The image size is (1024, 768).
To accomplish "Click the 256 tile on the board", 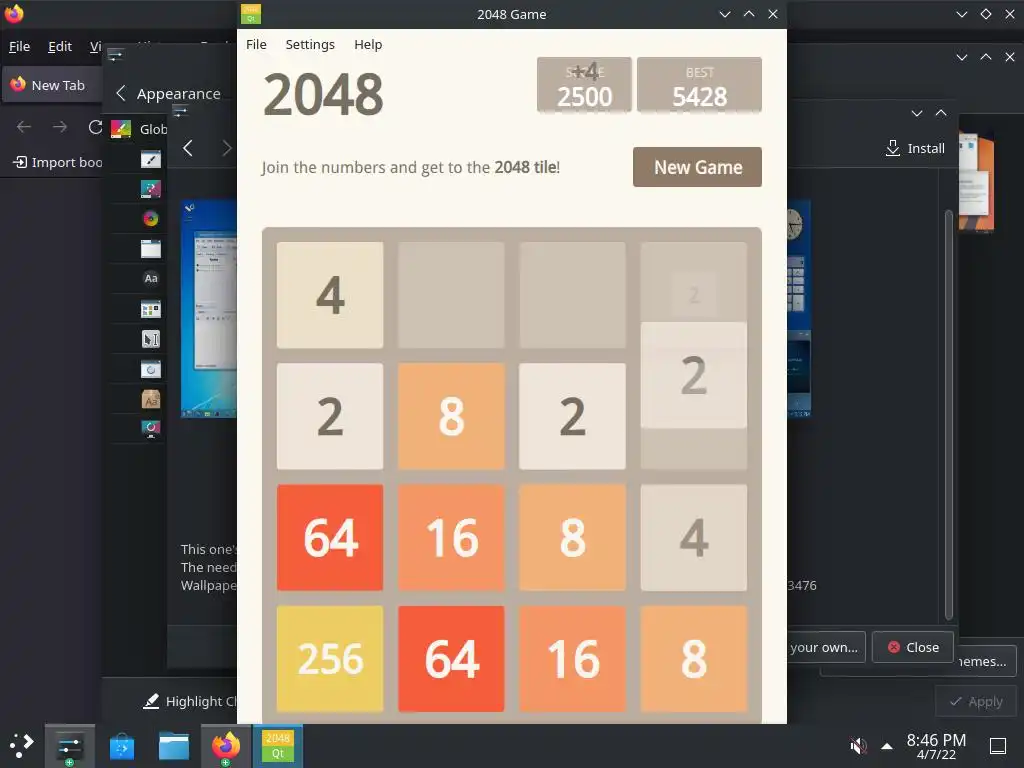I will 330,658.
